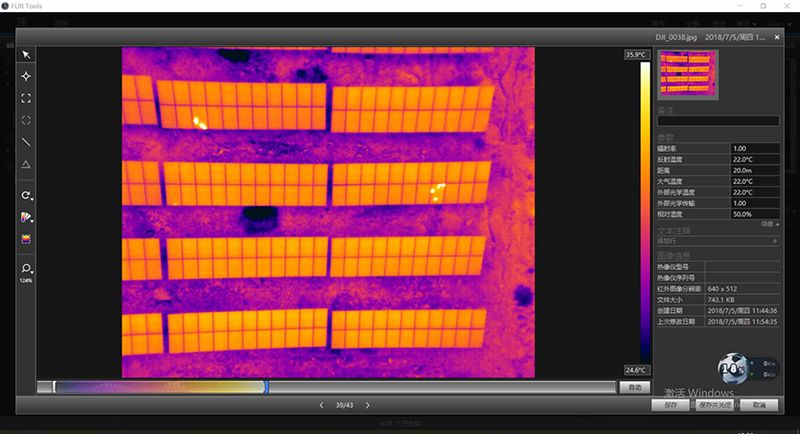Go to the next image

(x=367, y=405)
